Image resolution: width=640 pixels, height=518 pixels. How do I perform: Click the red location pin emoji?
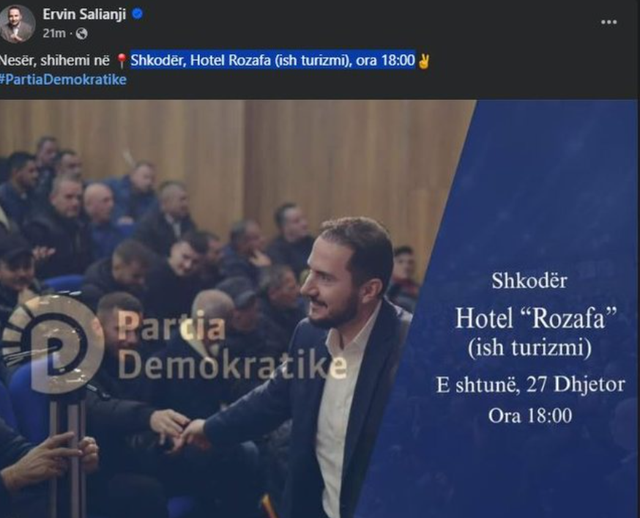121,61
